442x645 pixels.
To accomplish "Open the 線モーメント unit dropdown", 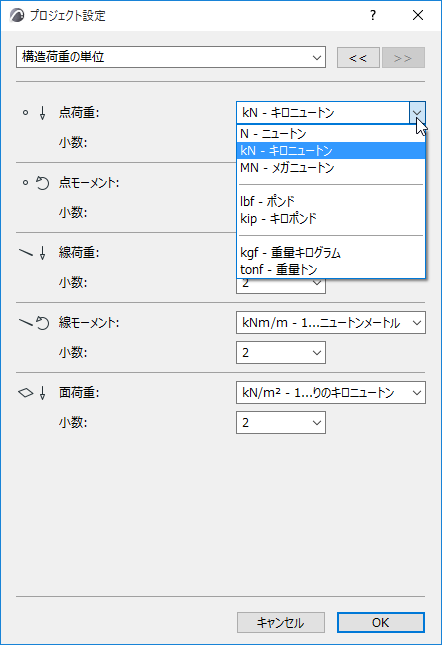I will pos(331,323).
